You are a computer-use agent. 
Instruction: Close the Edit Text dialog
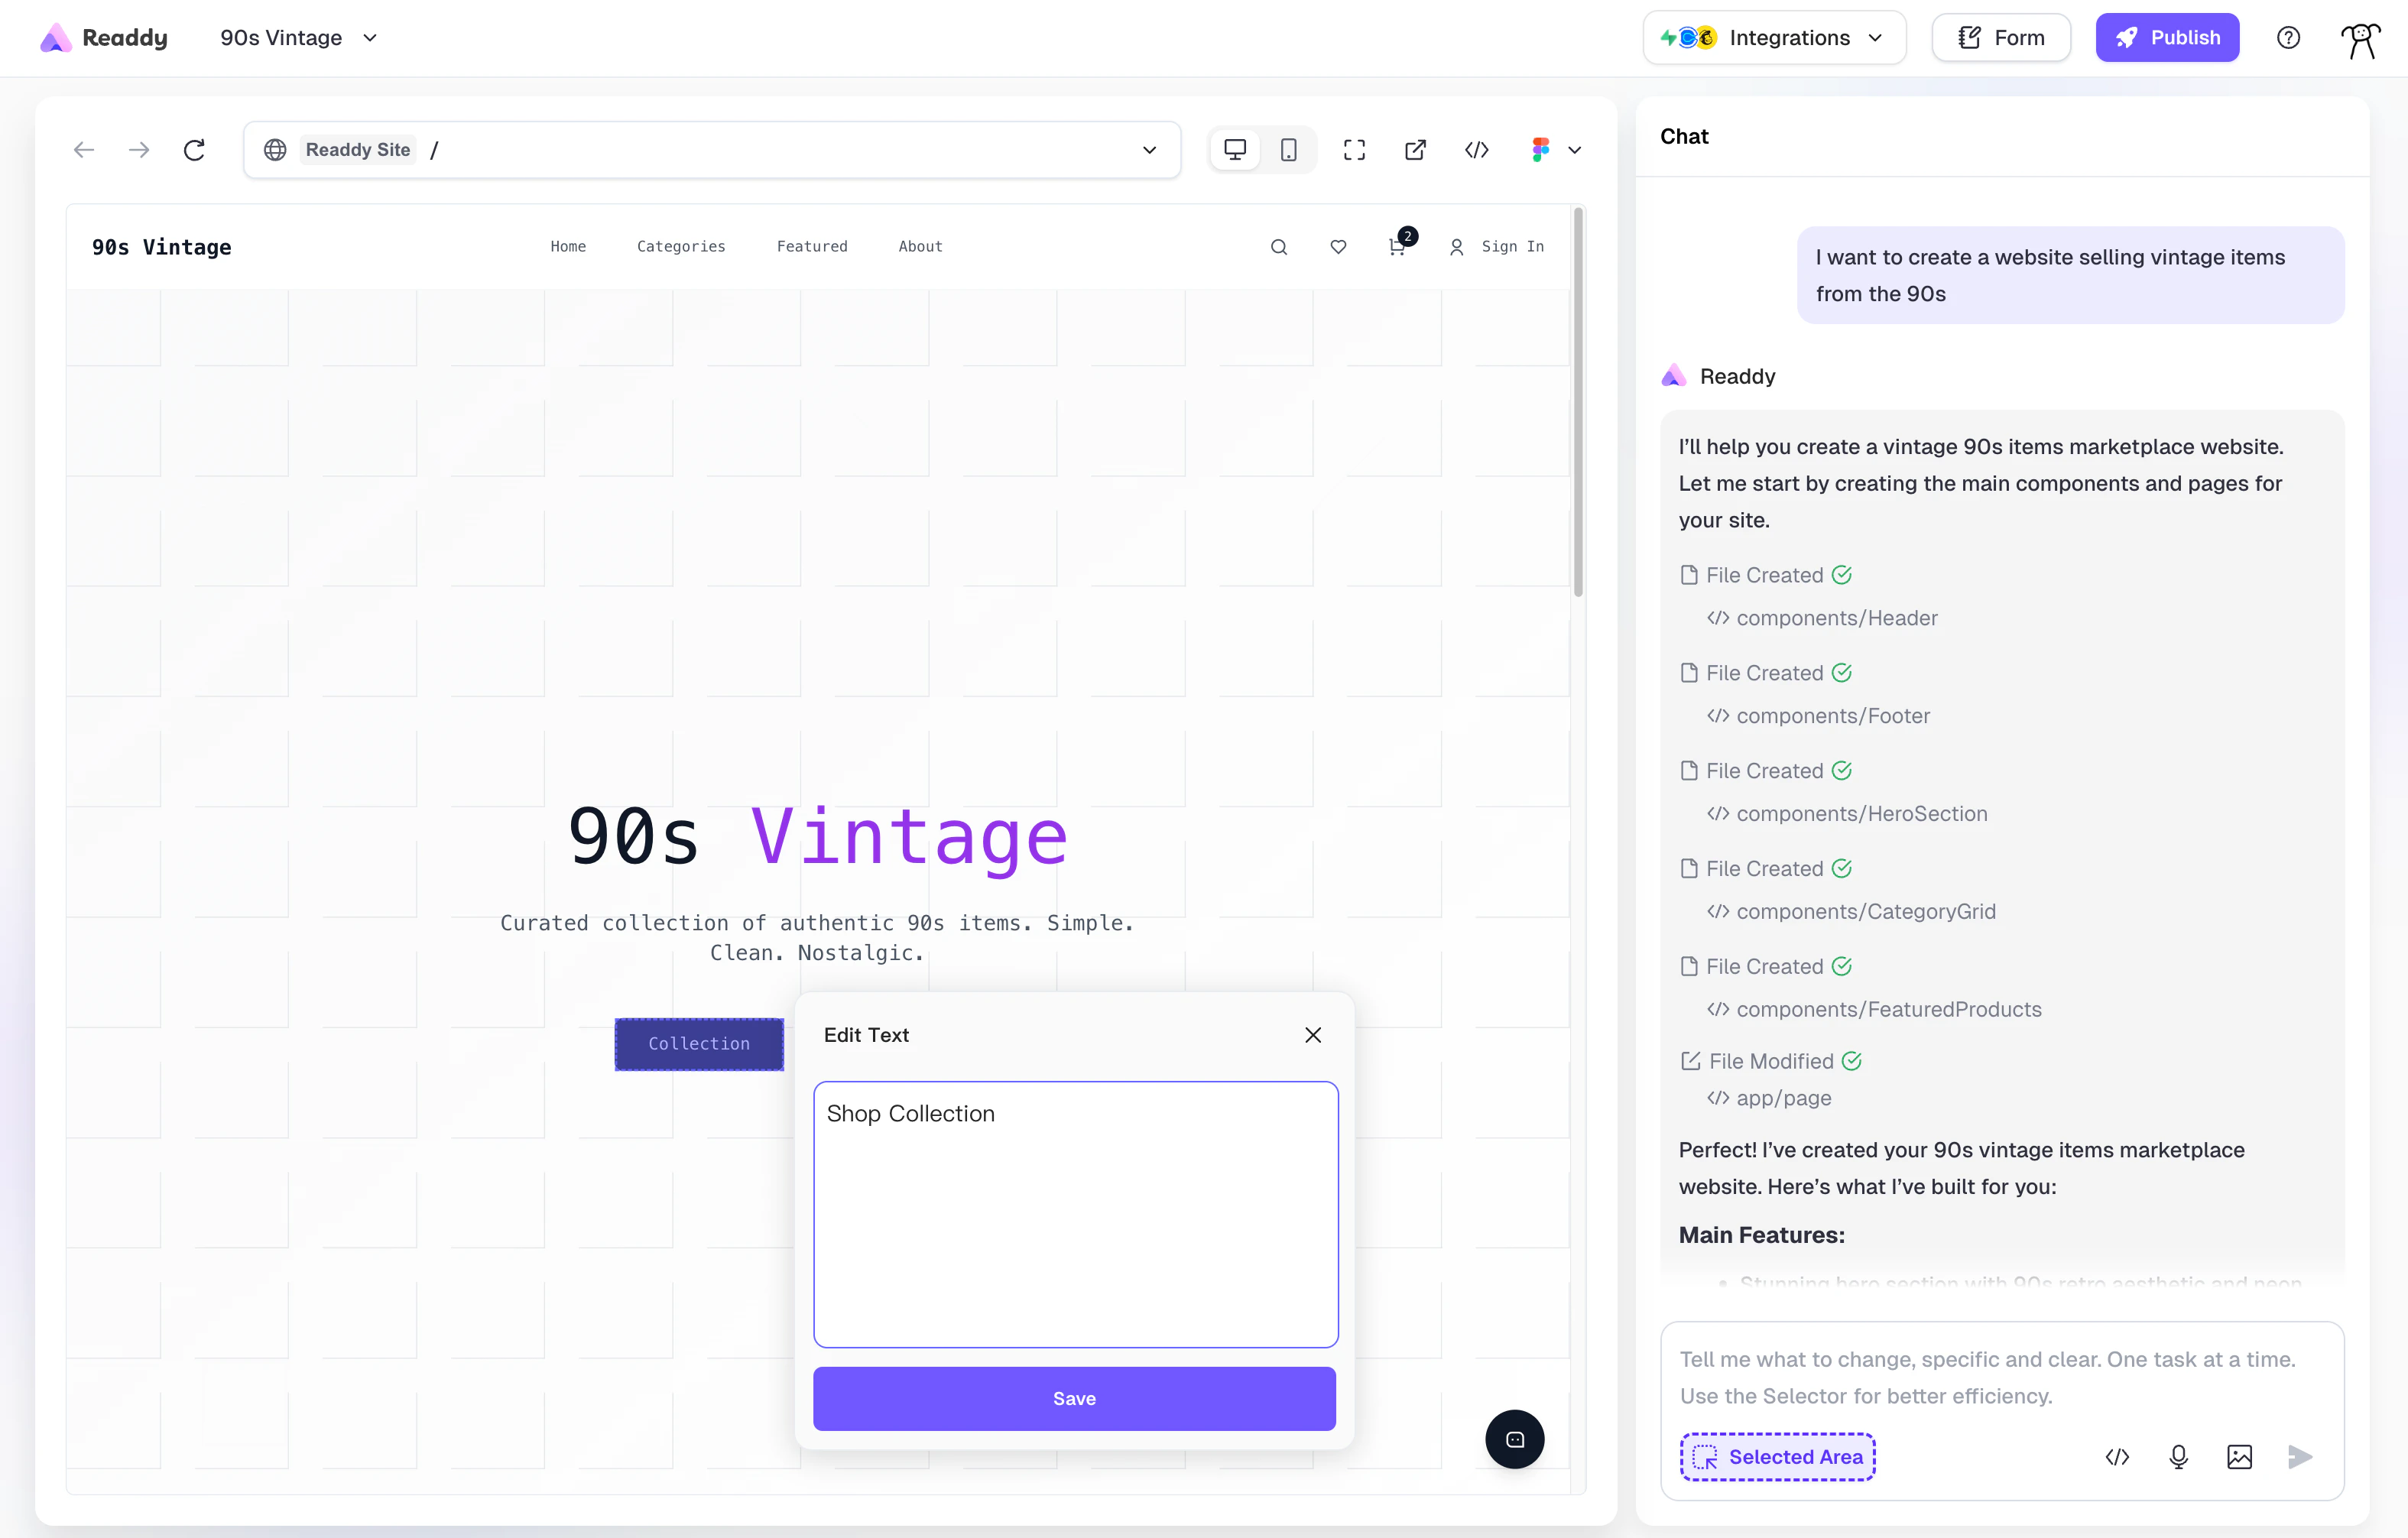pos(1312,1035)
